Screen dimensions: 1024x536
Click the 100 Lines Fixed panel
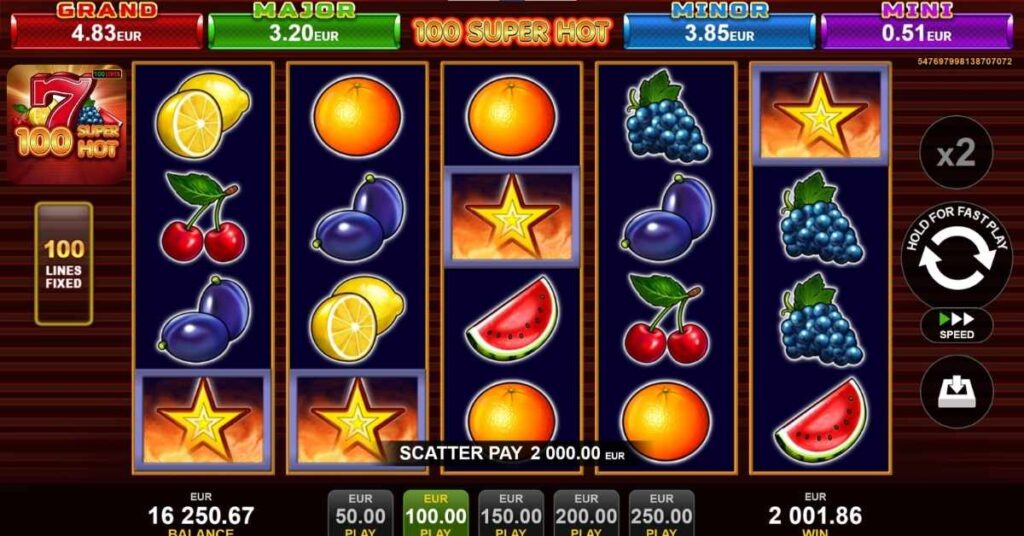pos(63,264)
